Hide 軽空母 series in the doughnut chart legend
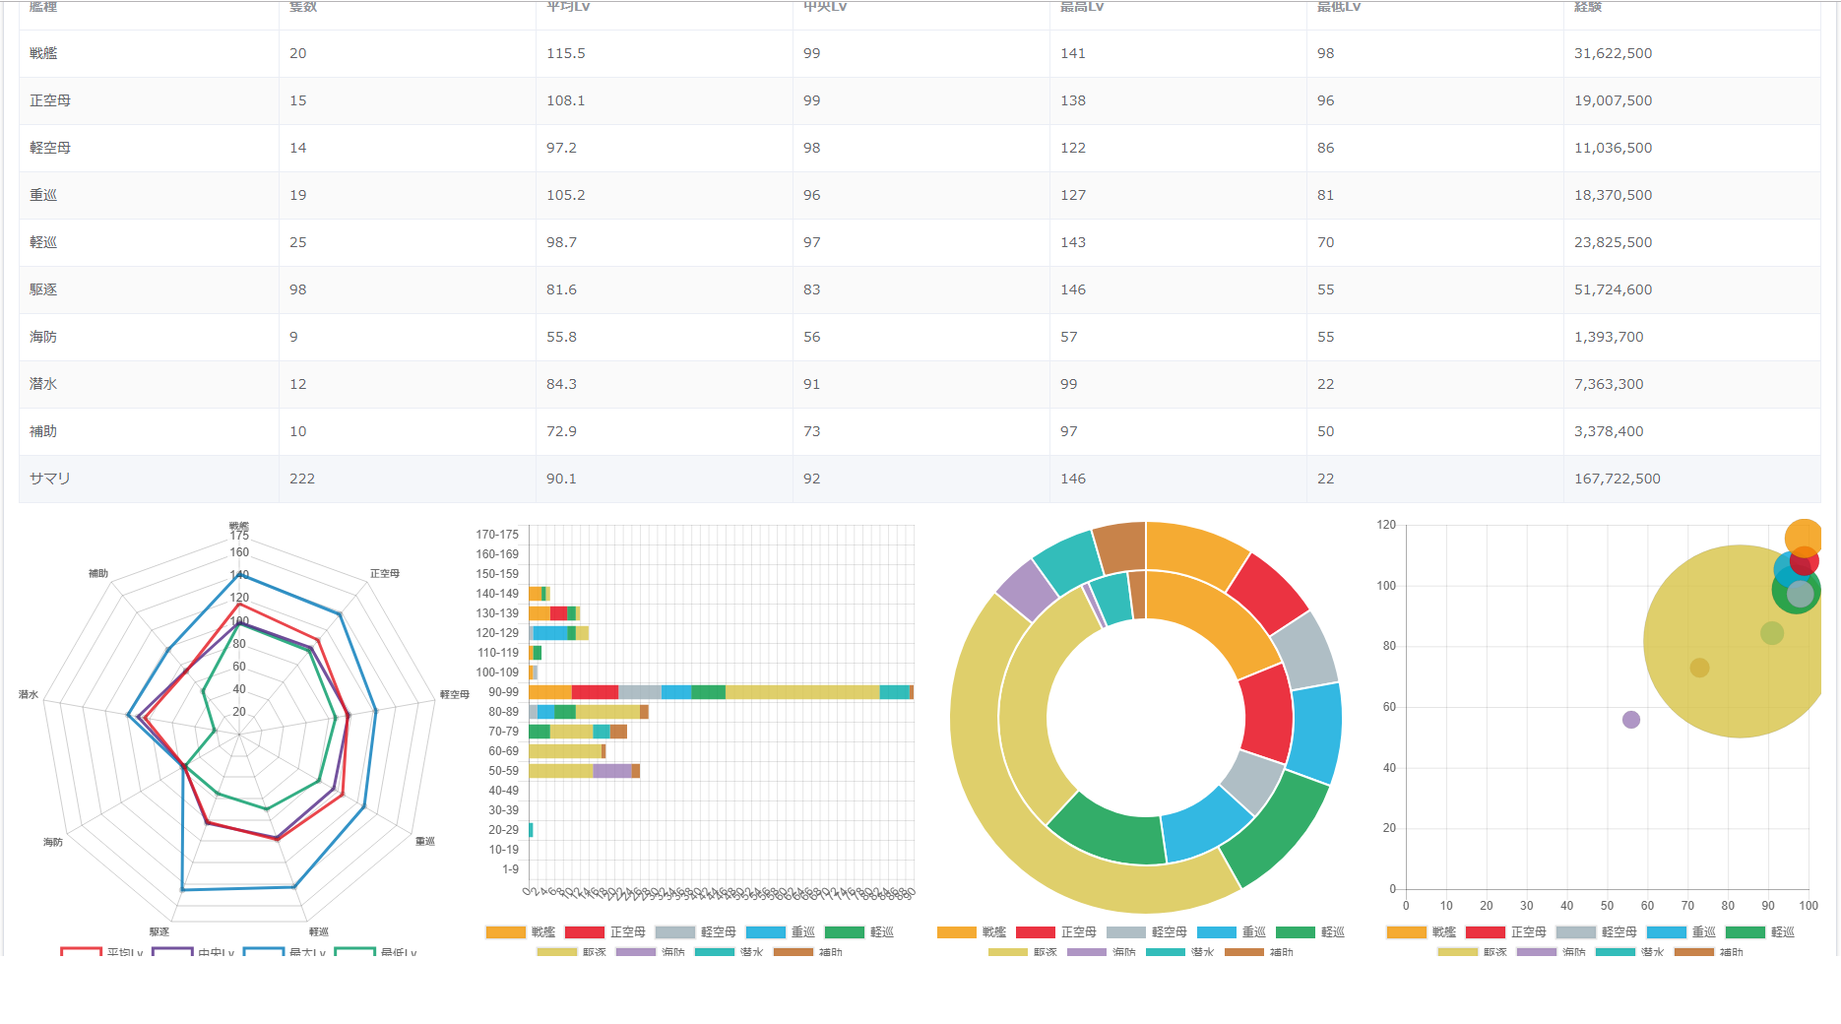 point(1146,932)
